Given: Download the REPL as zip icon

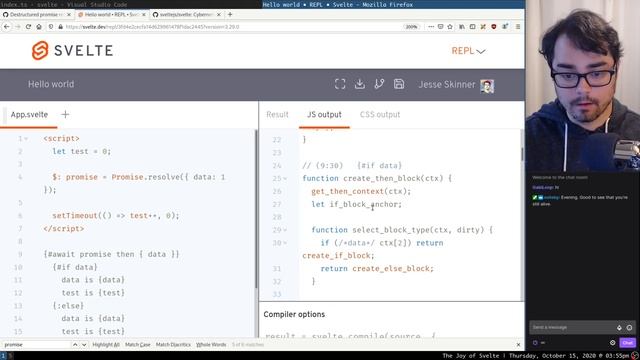Looking at the screenshot, I should 360,84.
